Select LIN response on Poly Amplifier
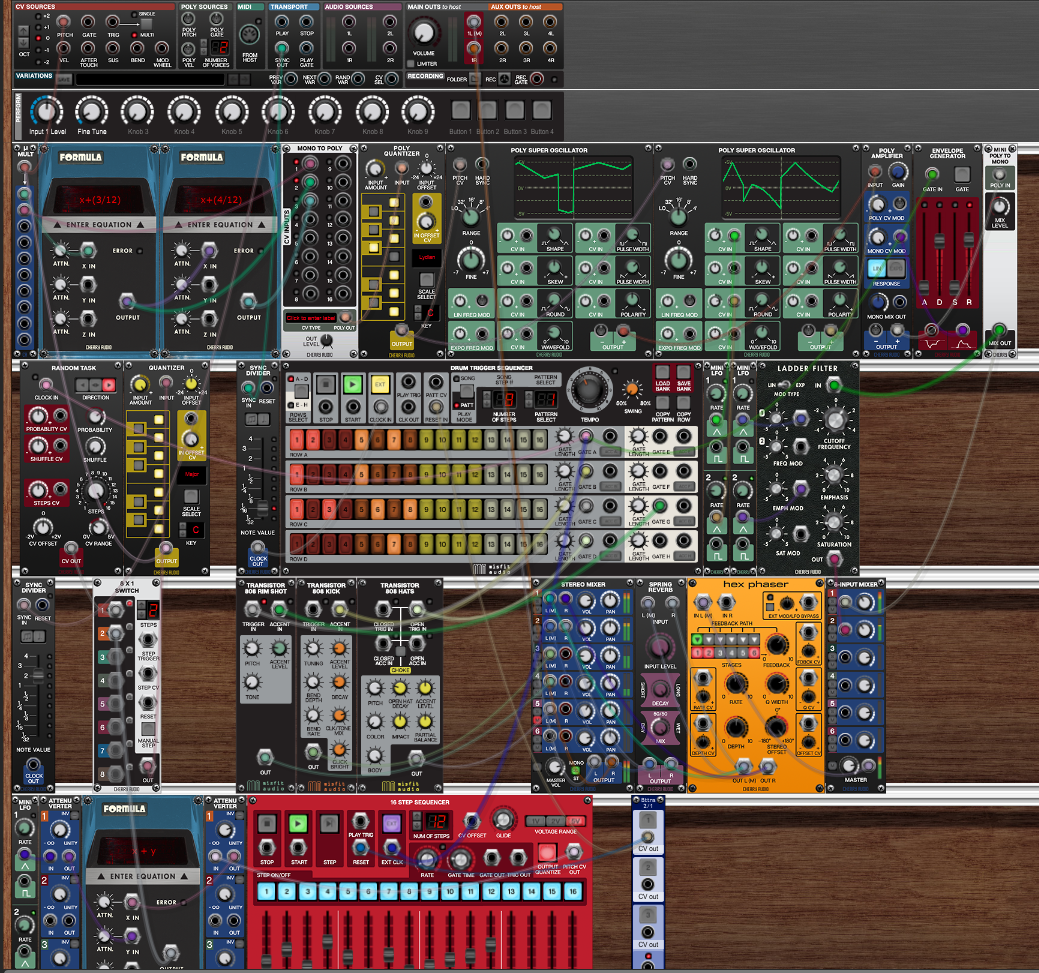 click(877, 268)
